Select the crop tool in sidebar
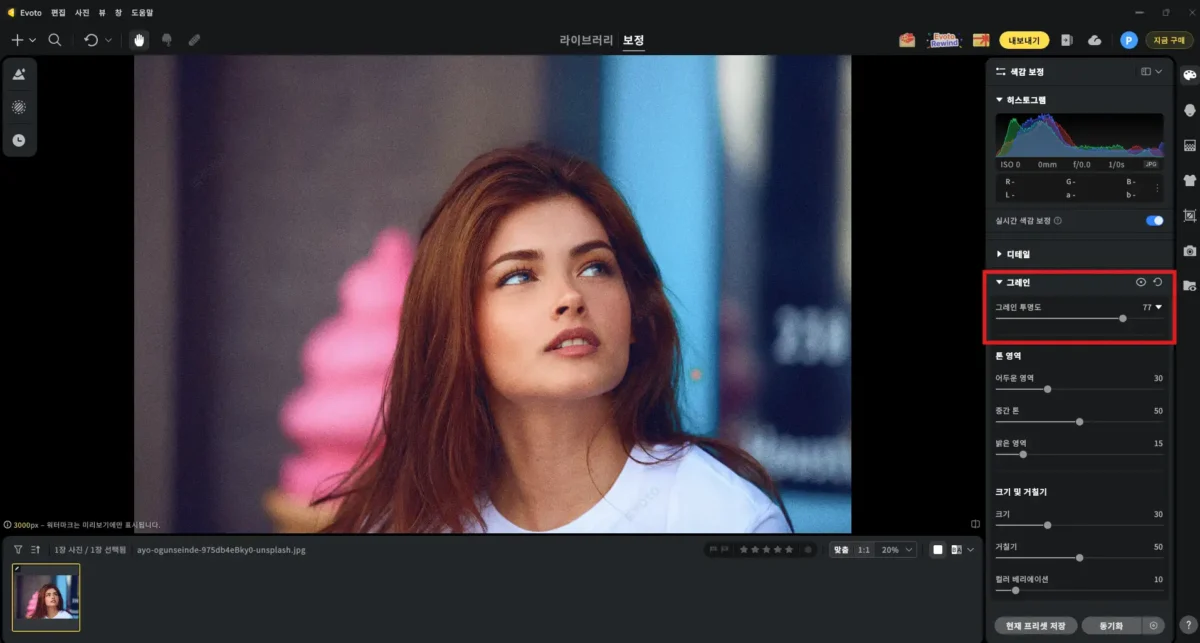Image resolution: width=1200 pixels, height=643 pixels. click(1189, 215)
